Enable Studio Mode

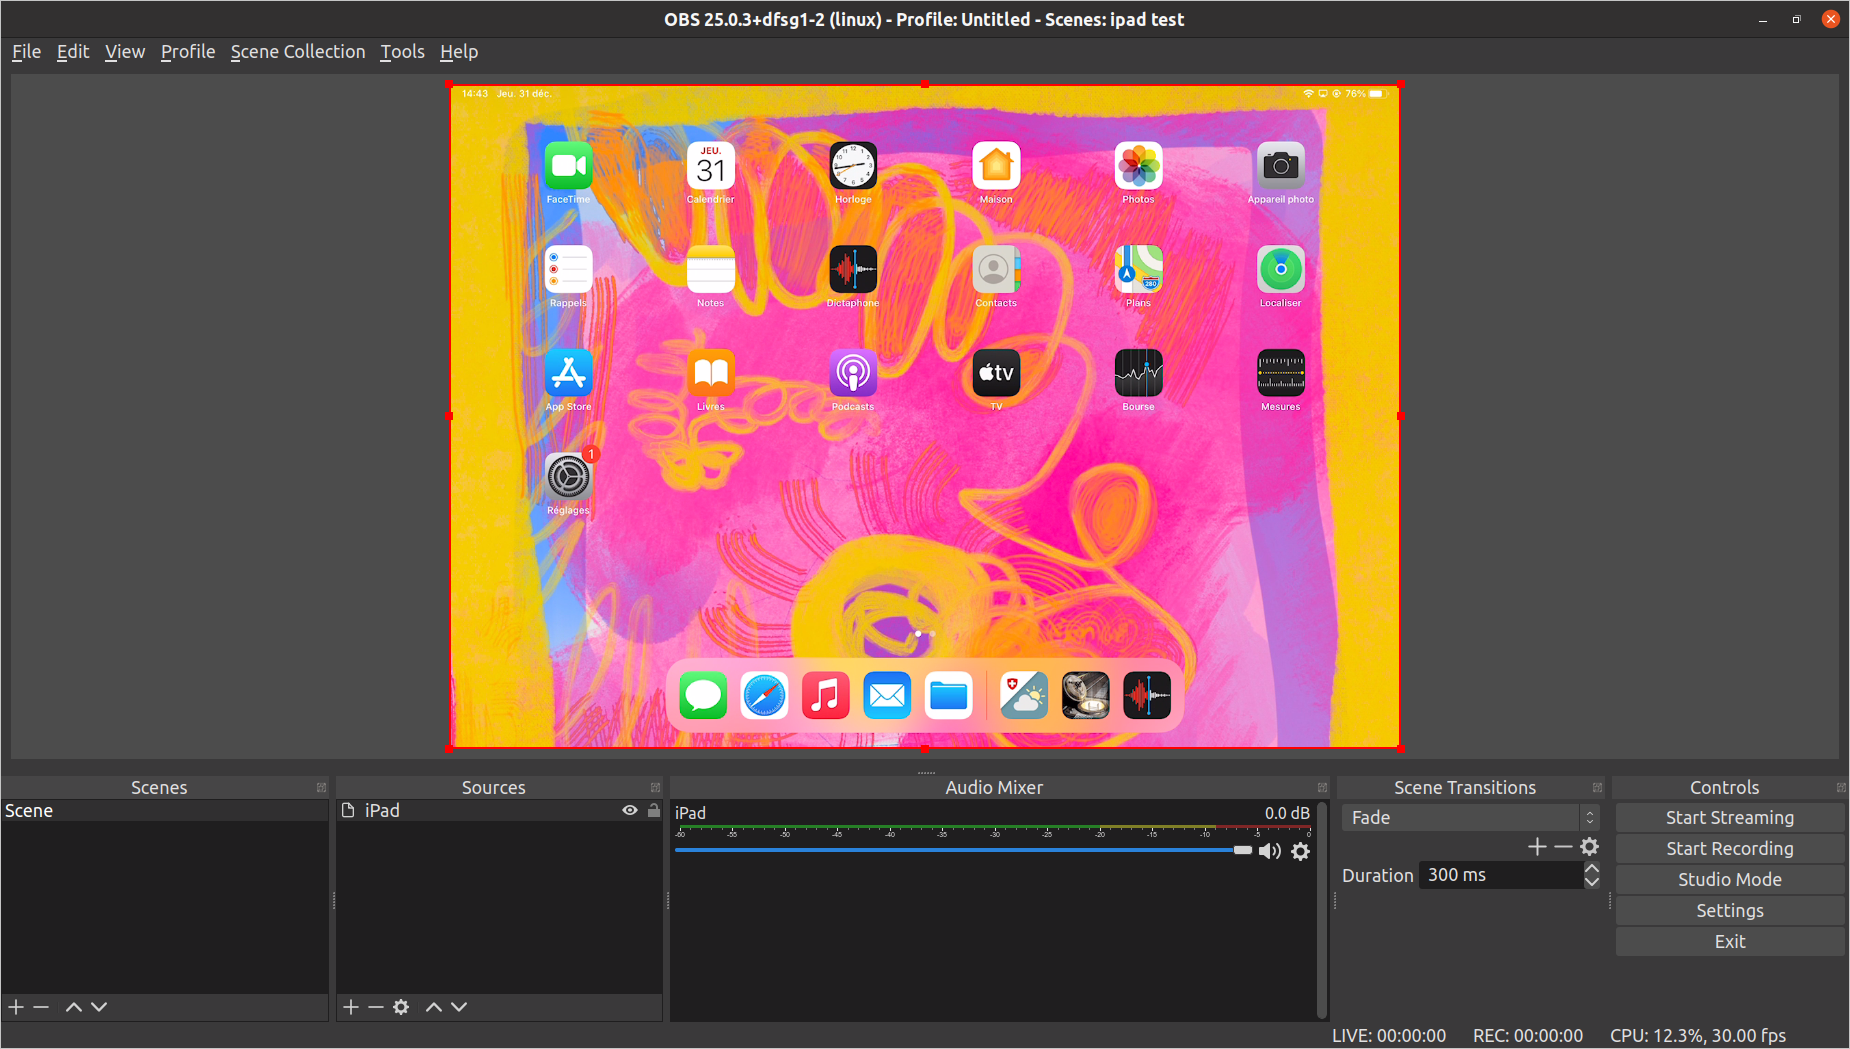point(1730,880)
